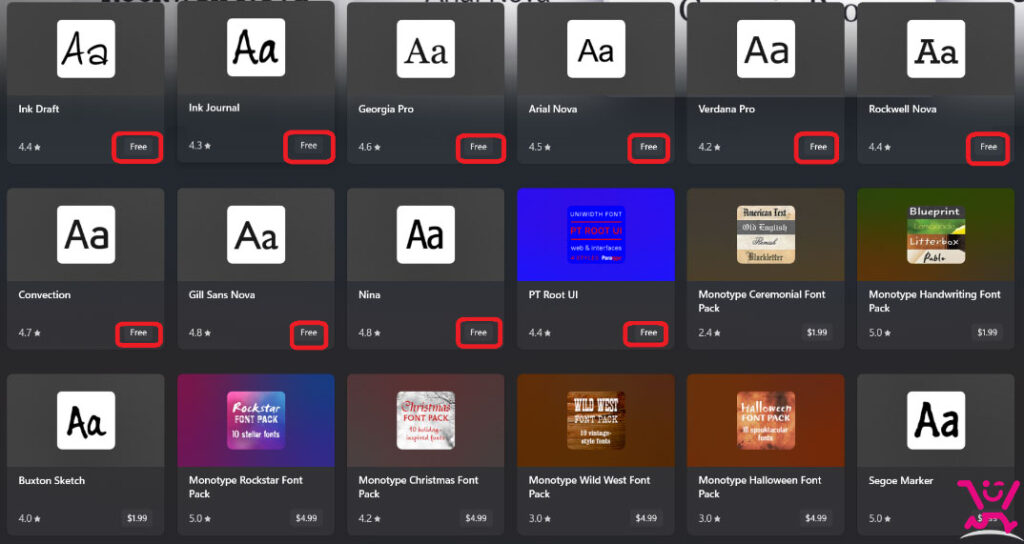Select the 'PT Root UI' title text

pyautogui.click(x=553, y=295)
